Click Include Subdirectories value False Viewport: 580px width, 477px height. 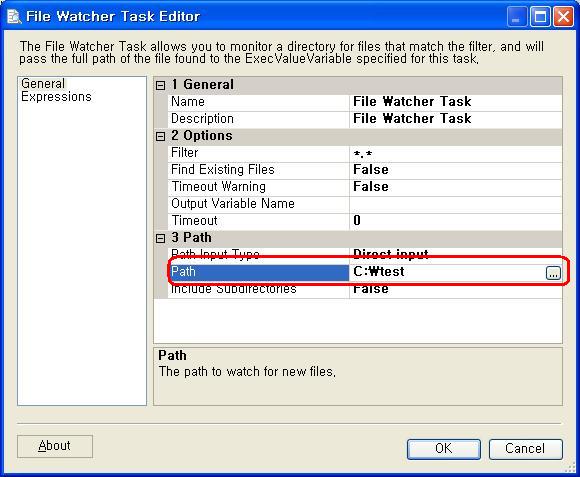[455, 289]
